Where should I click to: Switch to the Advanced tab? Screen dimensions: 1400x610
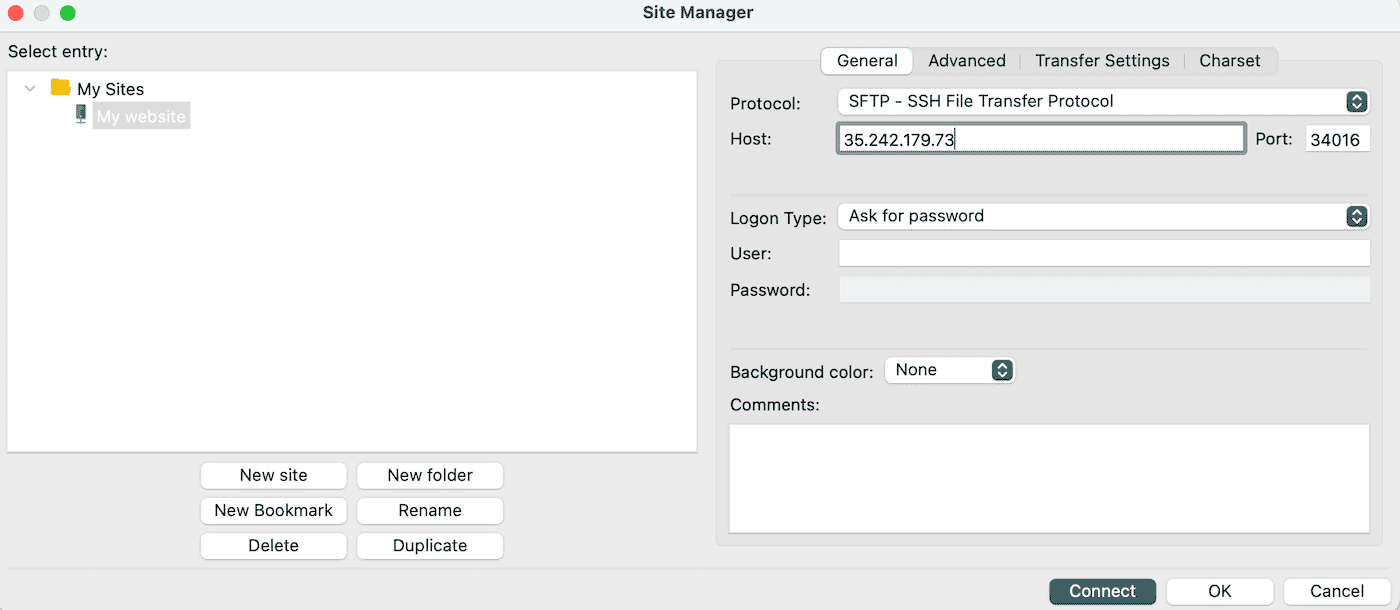pyautogui.click(x=966, y=61)
